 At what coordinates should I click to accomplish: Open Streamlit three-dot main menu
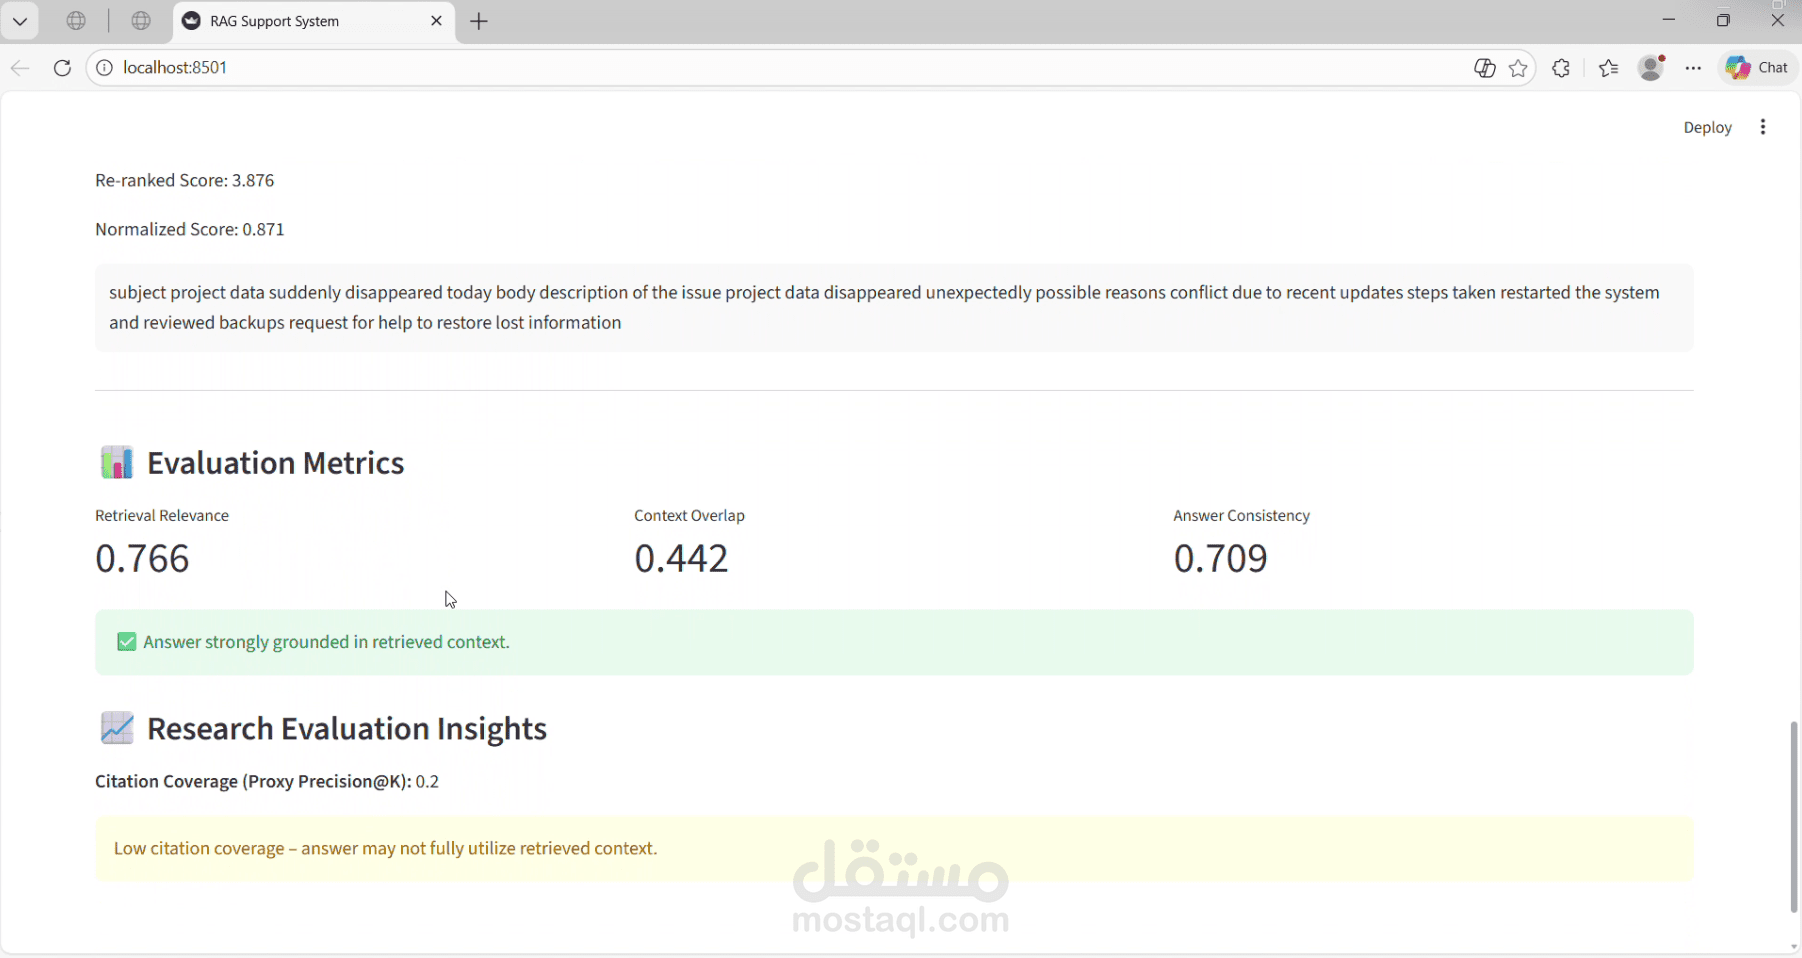click(x=1763, y=127)
